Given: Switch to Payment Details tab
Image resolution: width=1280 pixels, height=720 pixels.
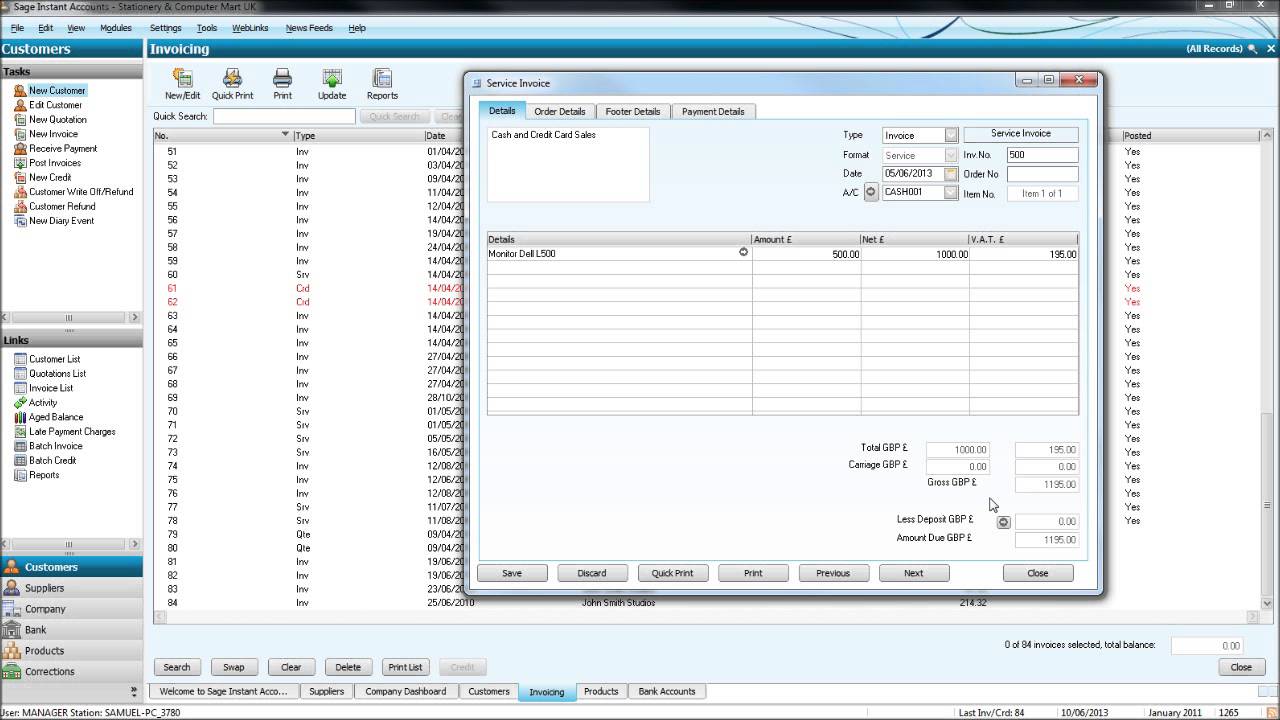Looking at the screenshot, I should (713, 111).
